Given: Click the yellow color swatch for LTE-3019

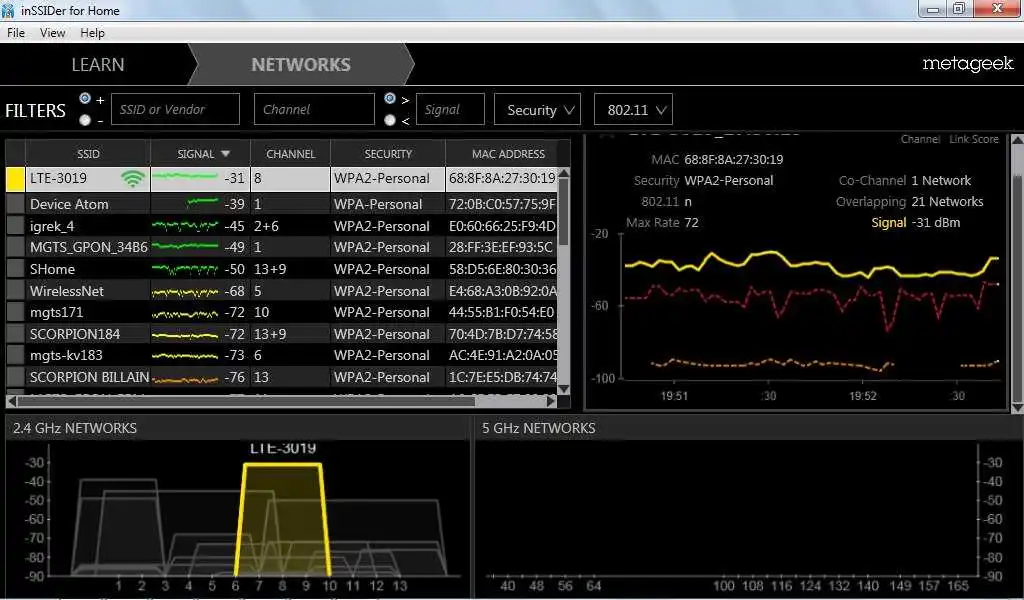Looking at the screenshot, I should click(x=15, y=179).
